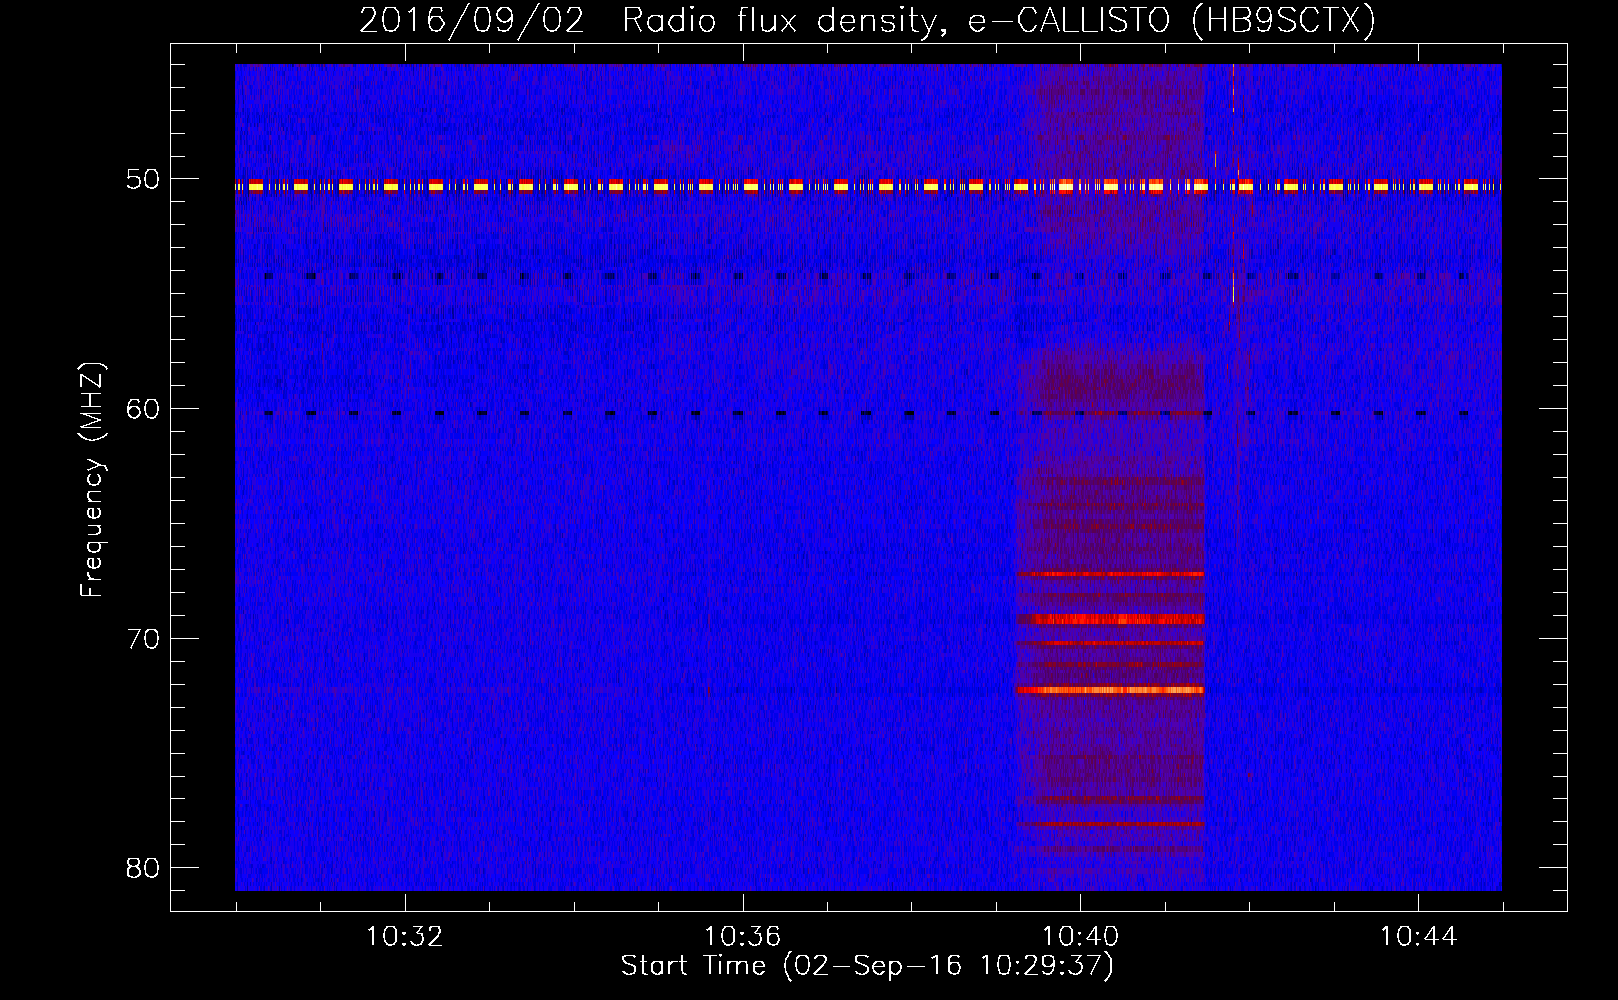Click the thin white vertical spike after 10:41
Image resolution: width=1618 pixels, height=1000 pixels.
pyautogui.click(x=1233, y=182)
